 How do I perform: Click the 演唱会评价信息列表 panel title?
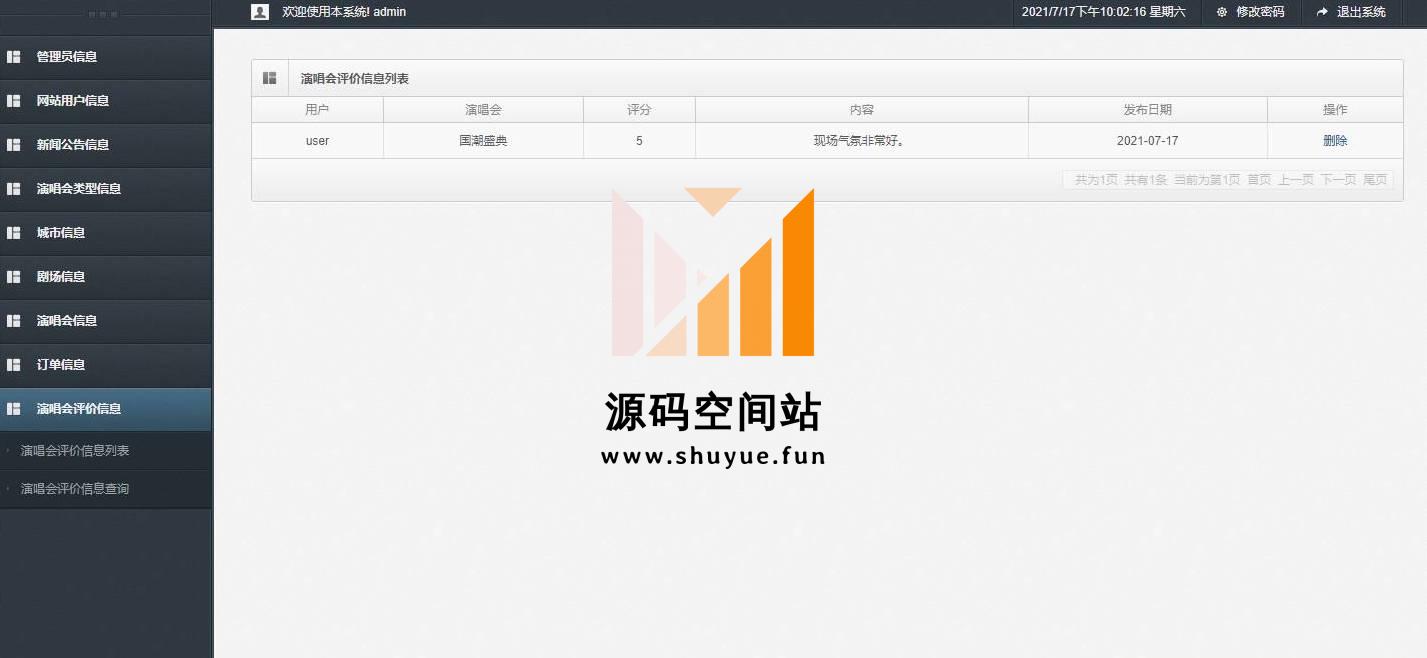355,78
